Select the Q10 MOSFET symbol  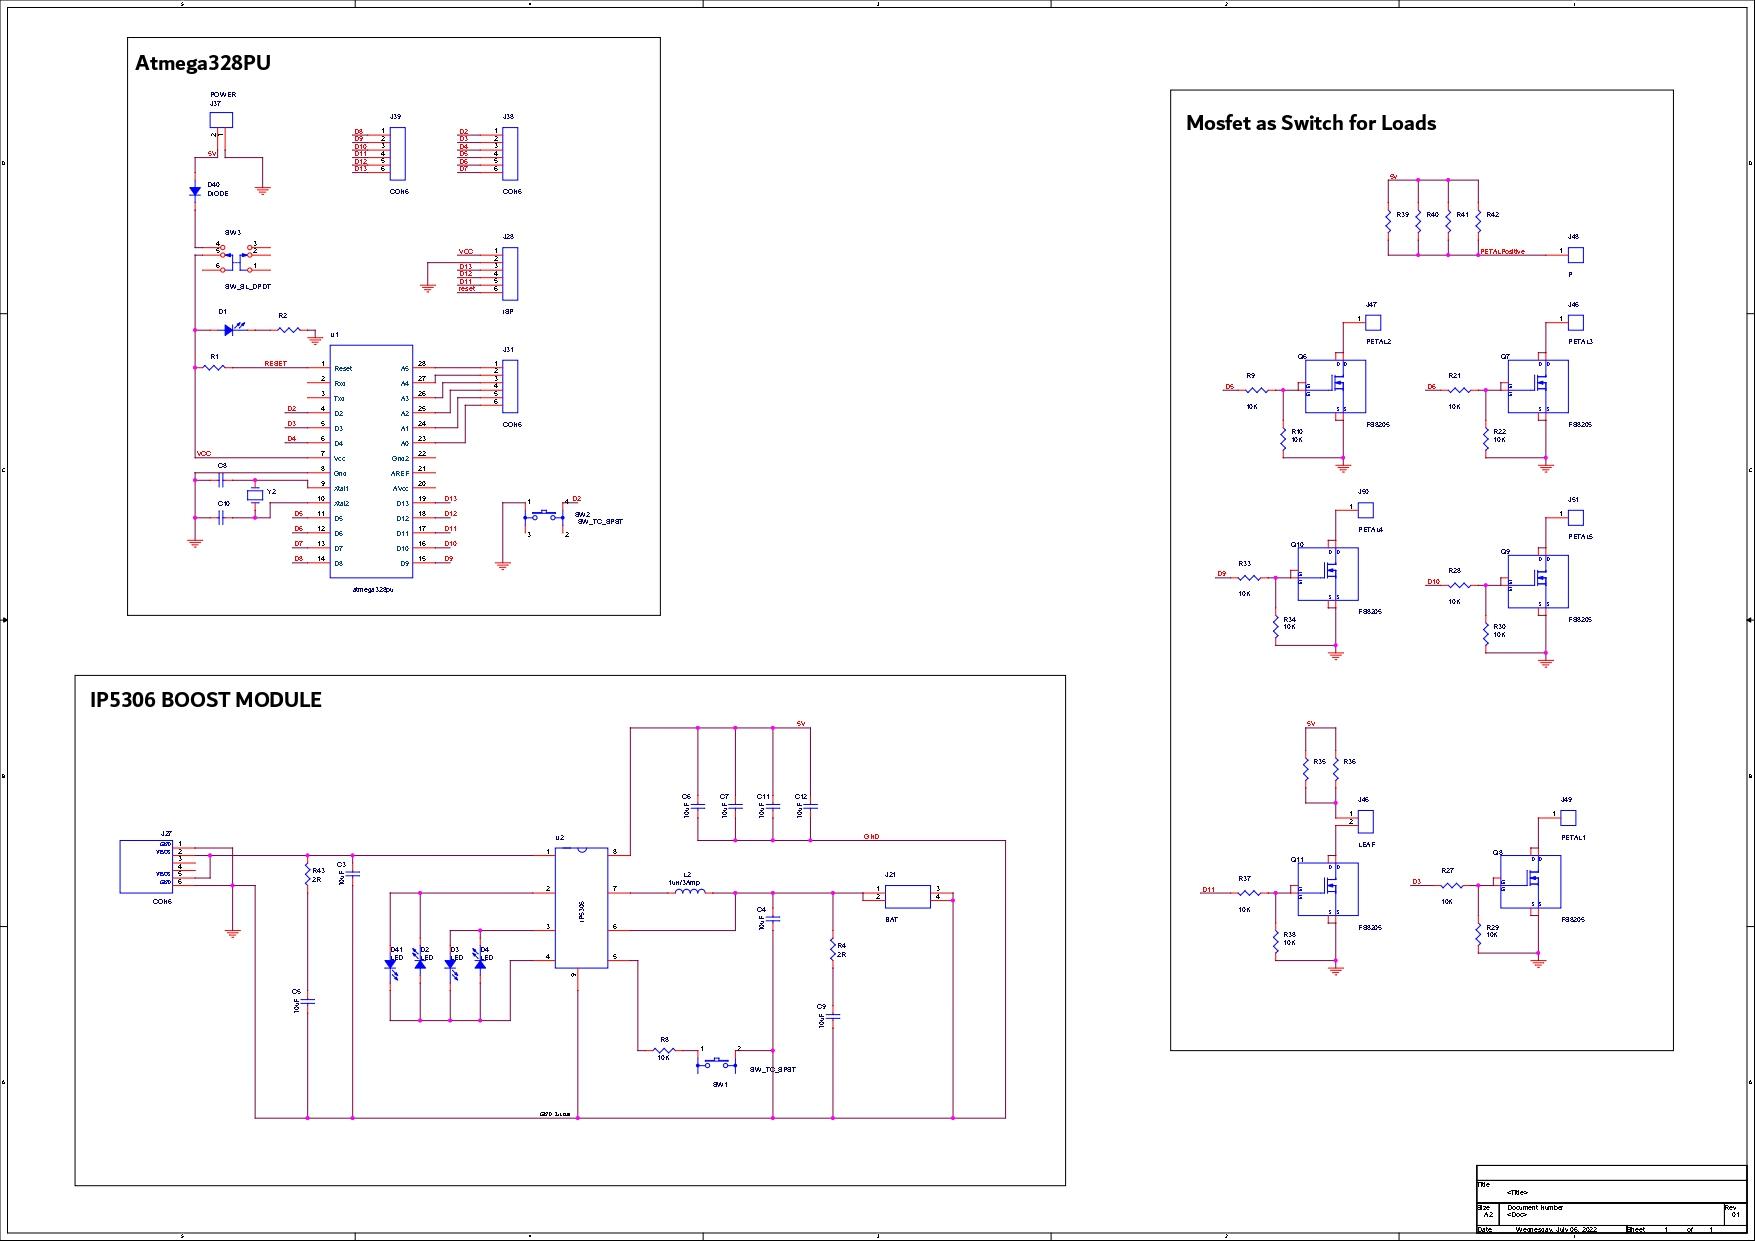(1328, 574)
